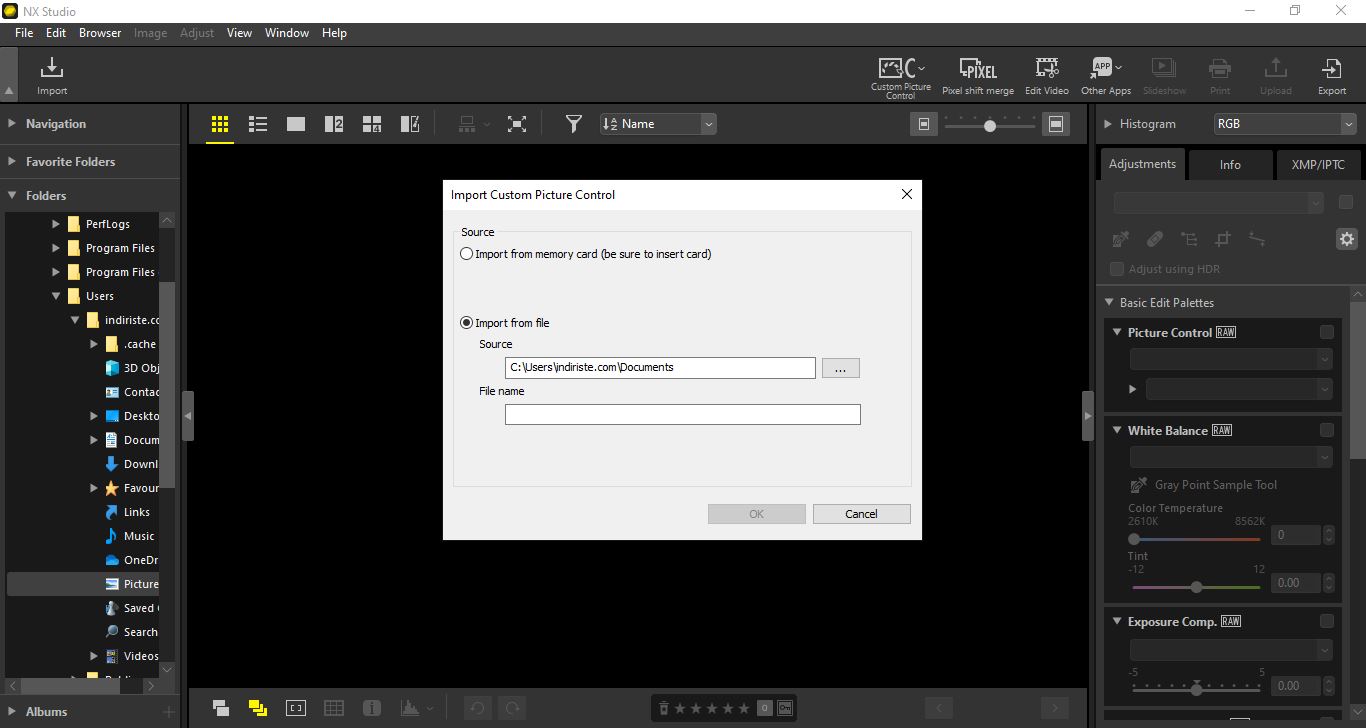Collapse the Folders panel
The width and height of the screenshot is (1366, 728).
point(13,196)
